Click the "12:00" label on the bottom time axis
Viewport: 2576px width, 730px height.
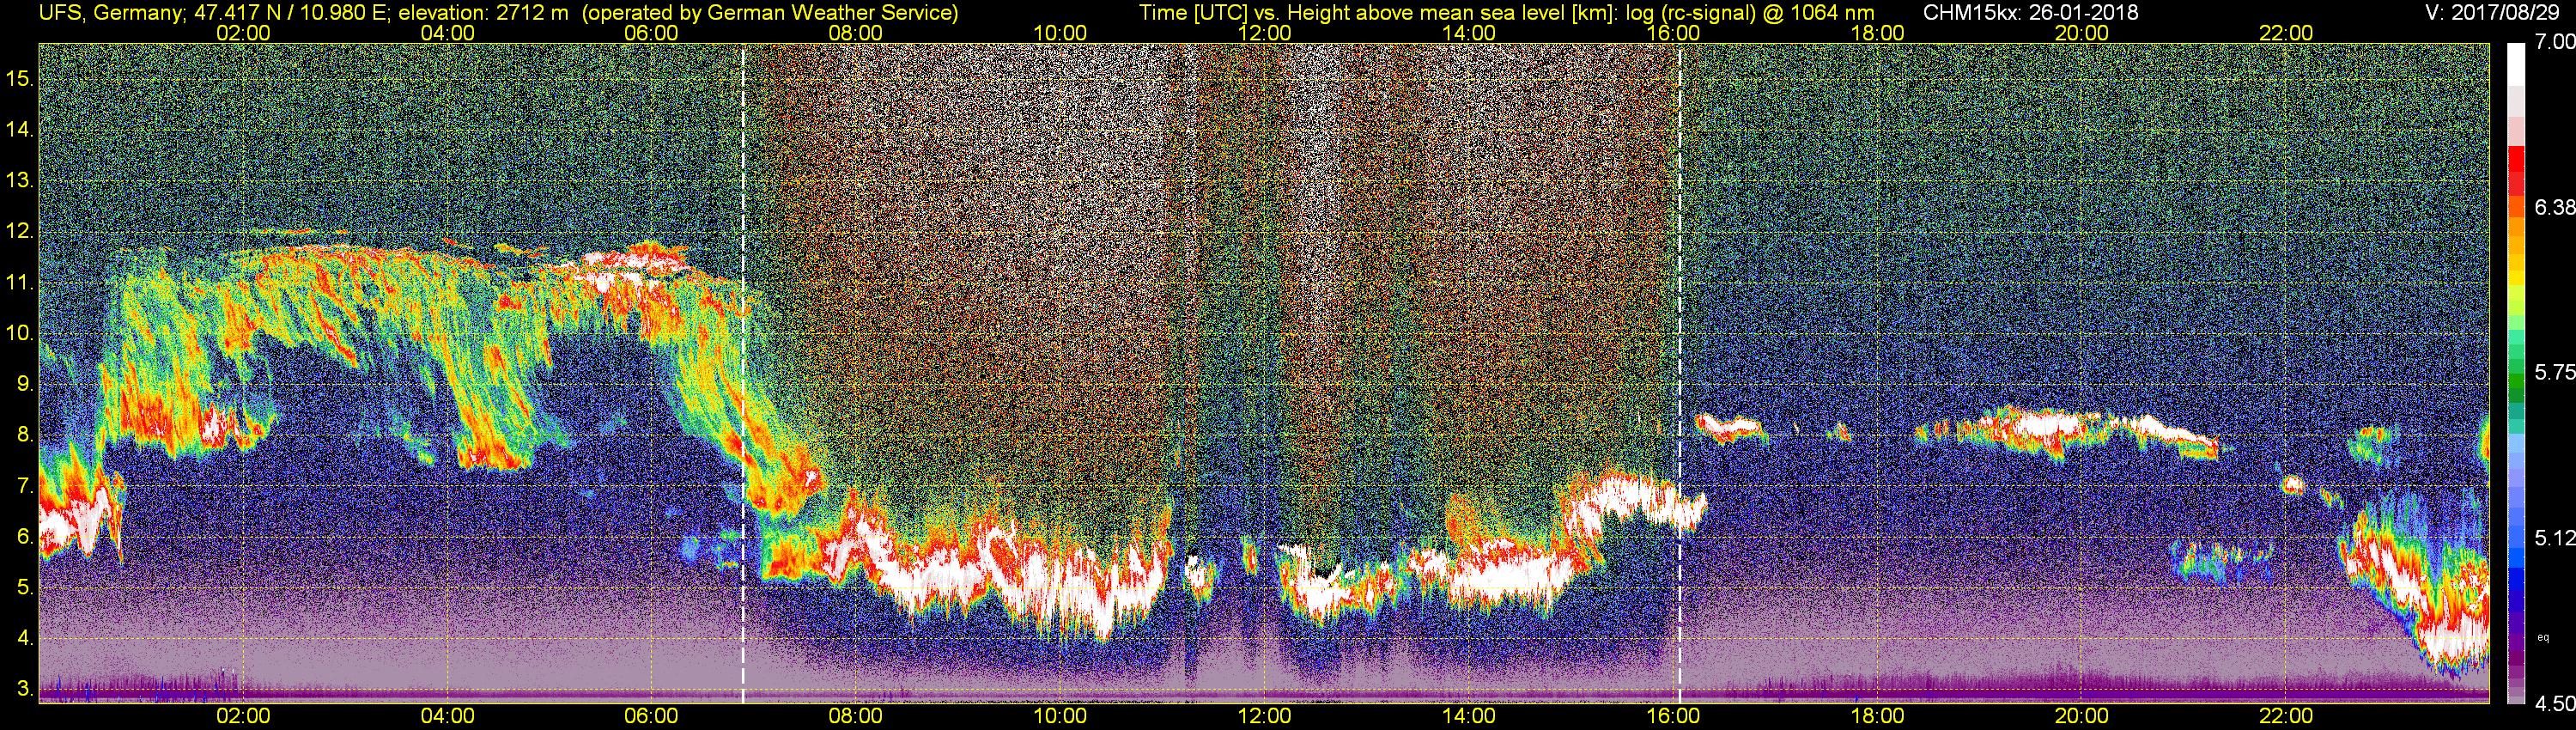[x=1264, y=716]
